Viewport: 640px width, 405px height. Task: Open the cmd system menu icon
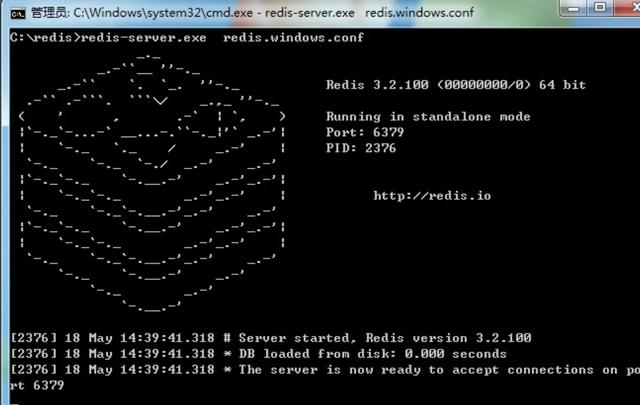[x=18, y=13]
